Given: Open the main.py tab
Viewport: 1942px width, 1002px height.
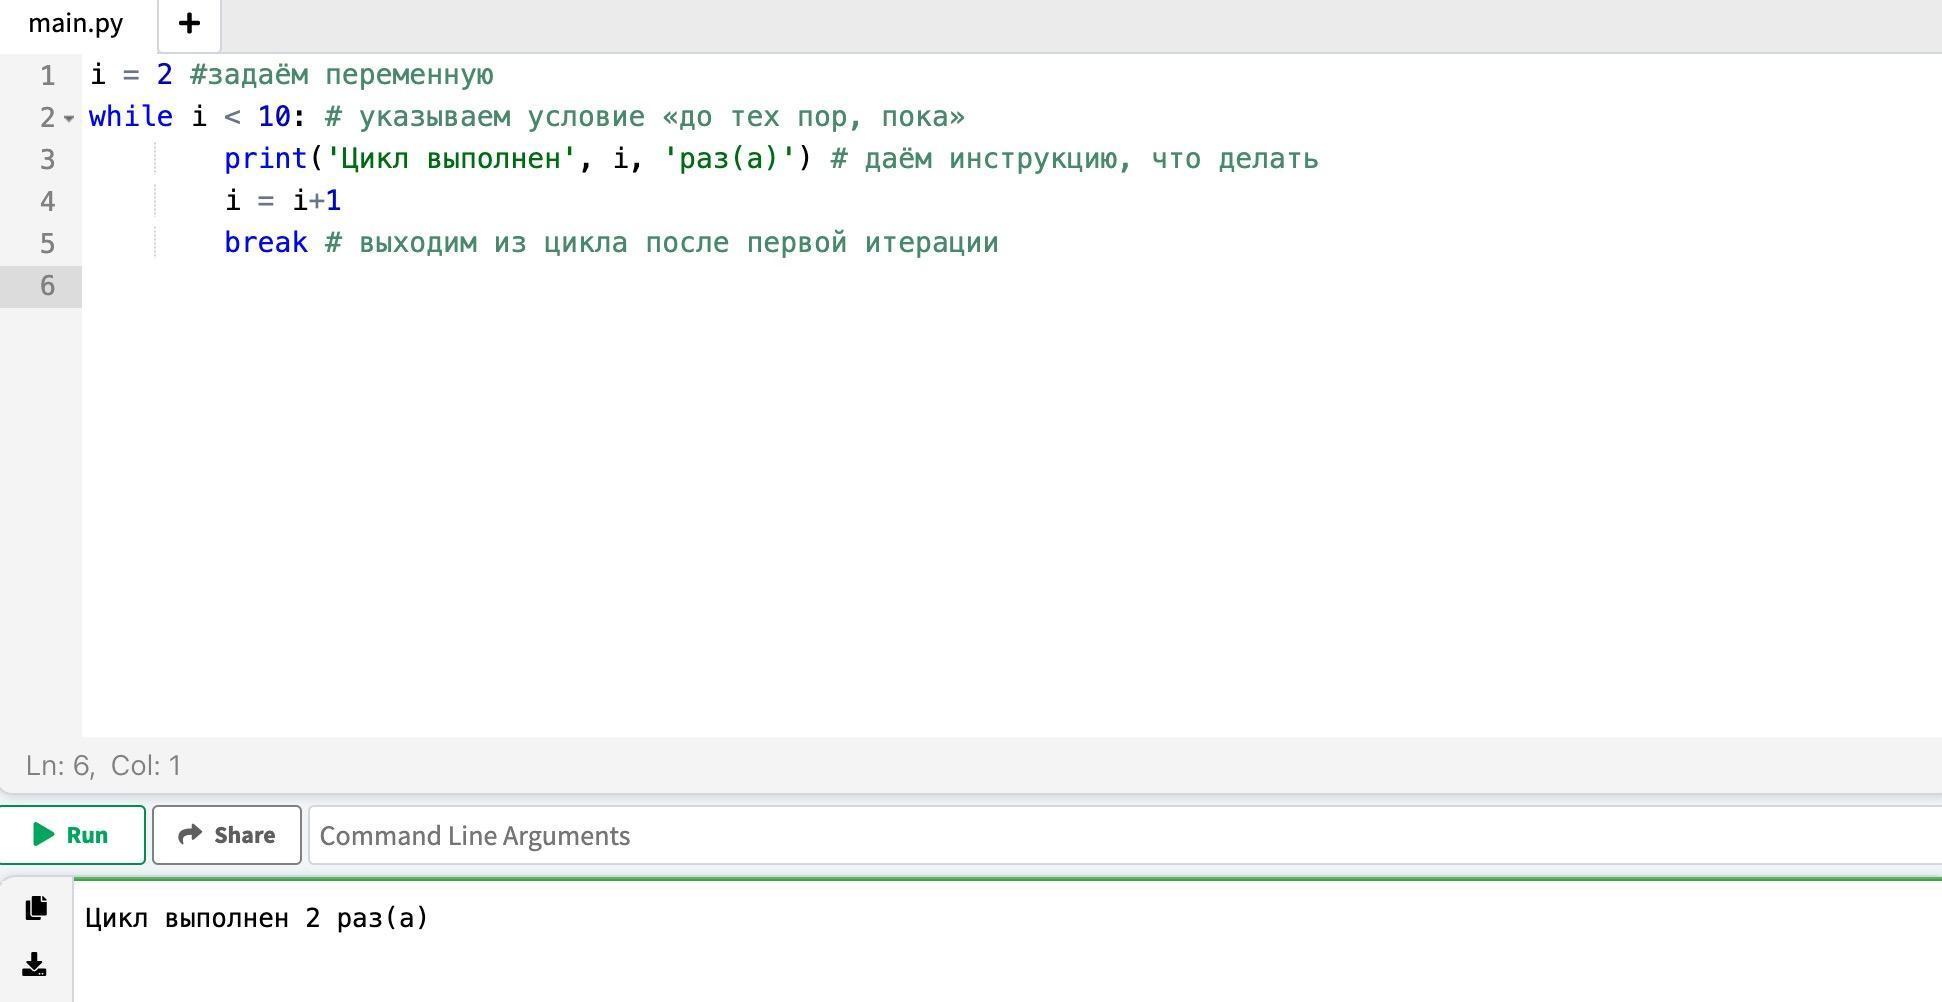Looking at the screenshot, I should click(x=76, y=24).
